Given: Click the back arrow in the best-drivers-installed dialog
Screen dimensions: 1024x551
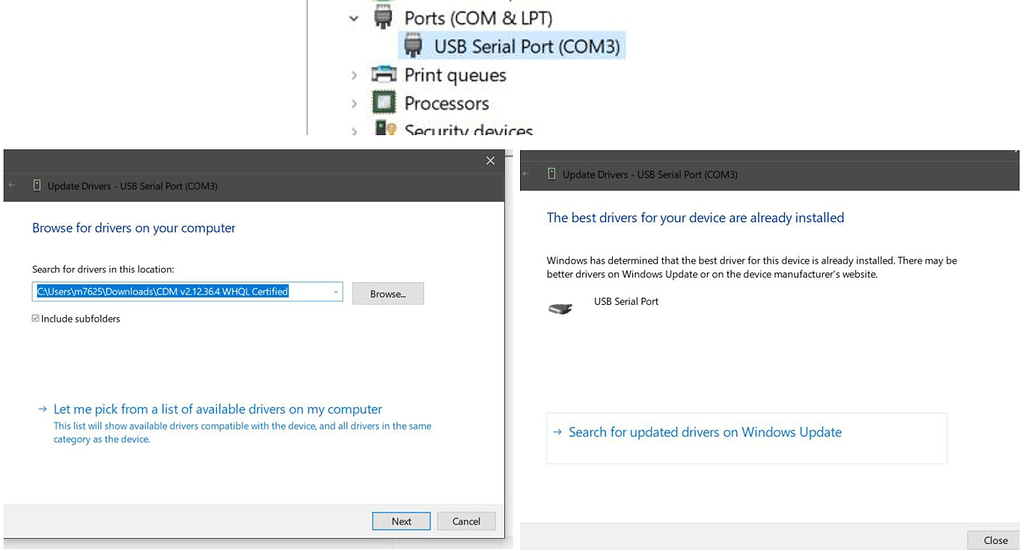Looking at the screenshot, I should 527,174.
